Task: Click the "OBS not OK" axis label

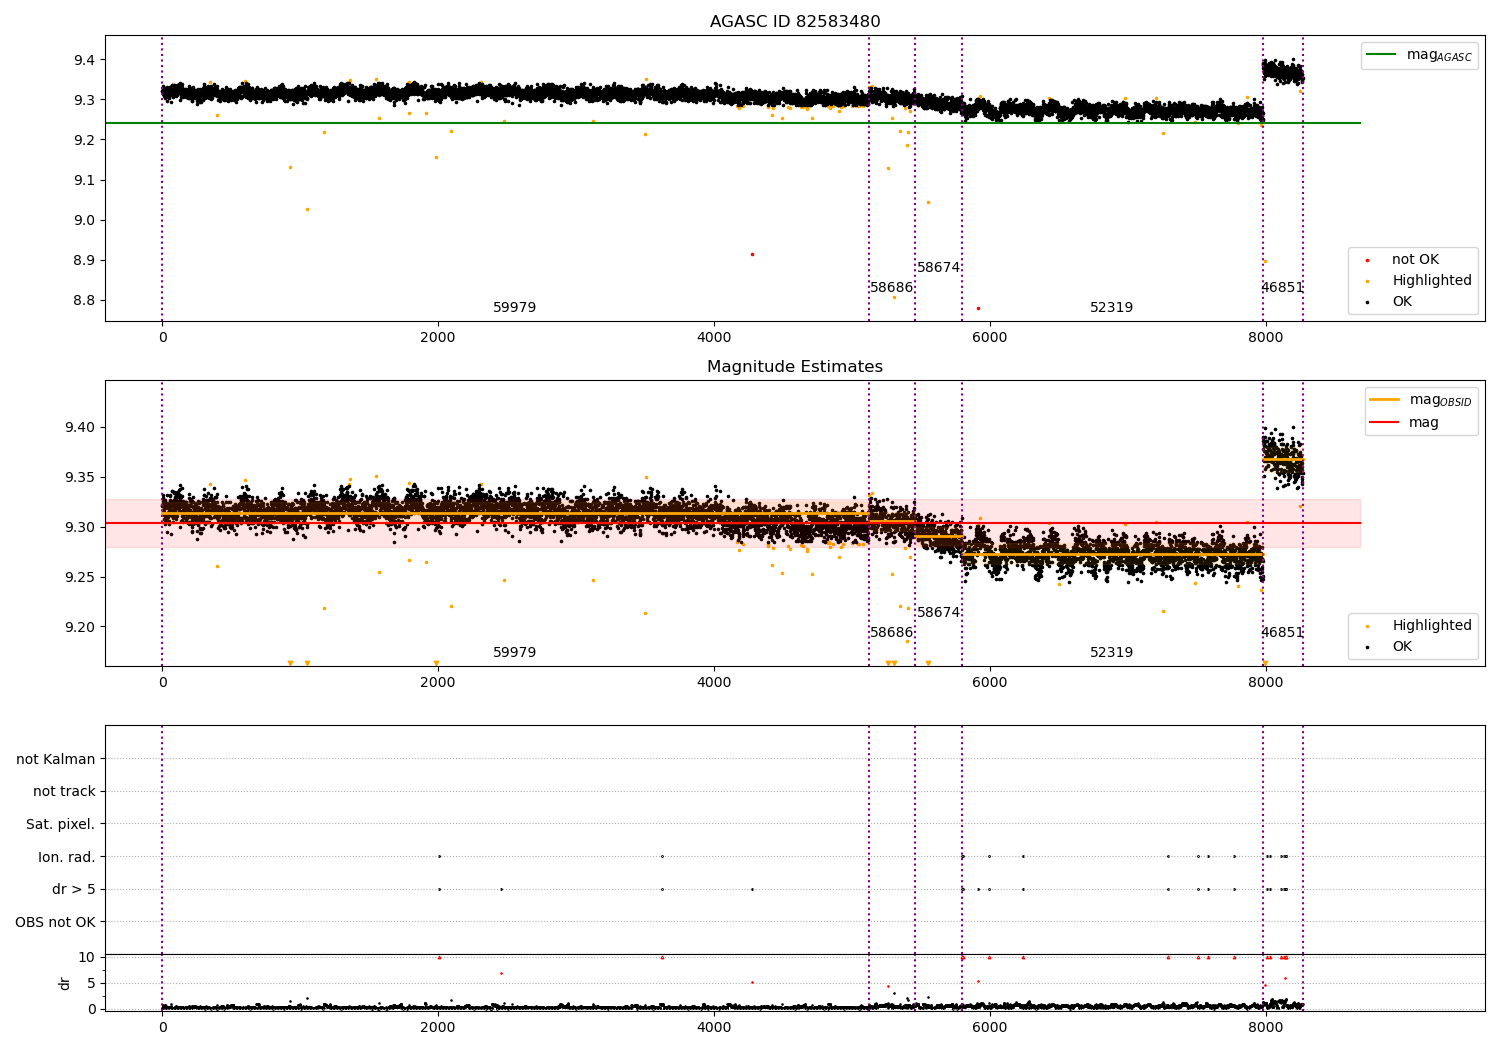Action: [x=56, y=922]
